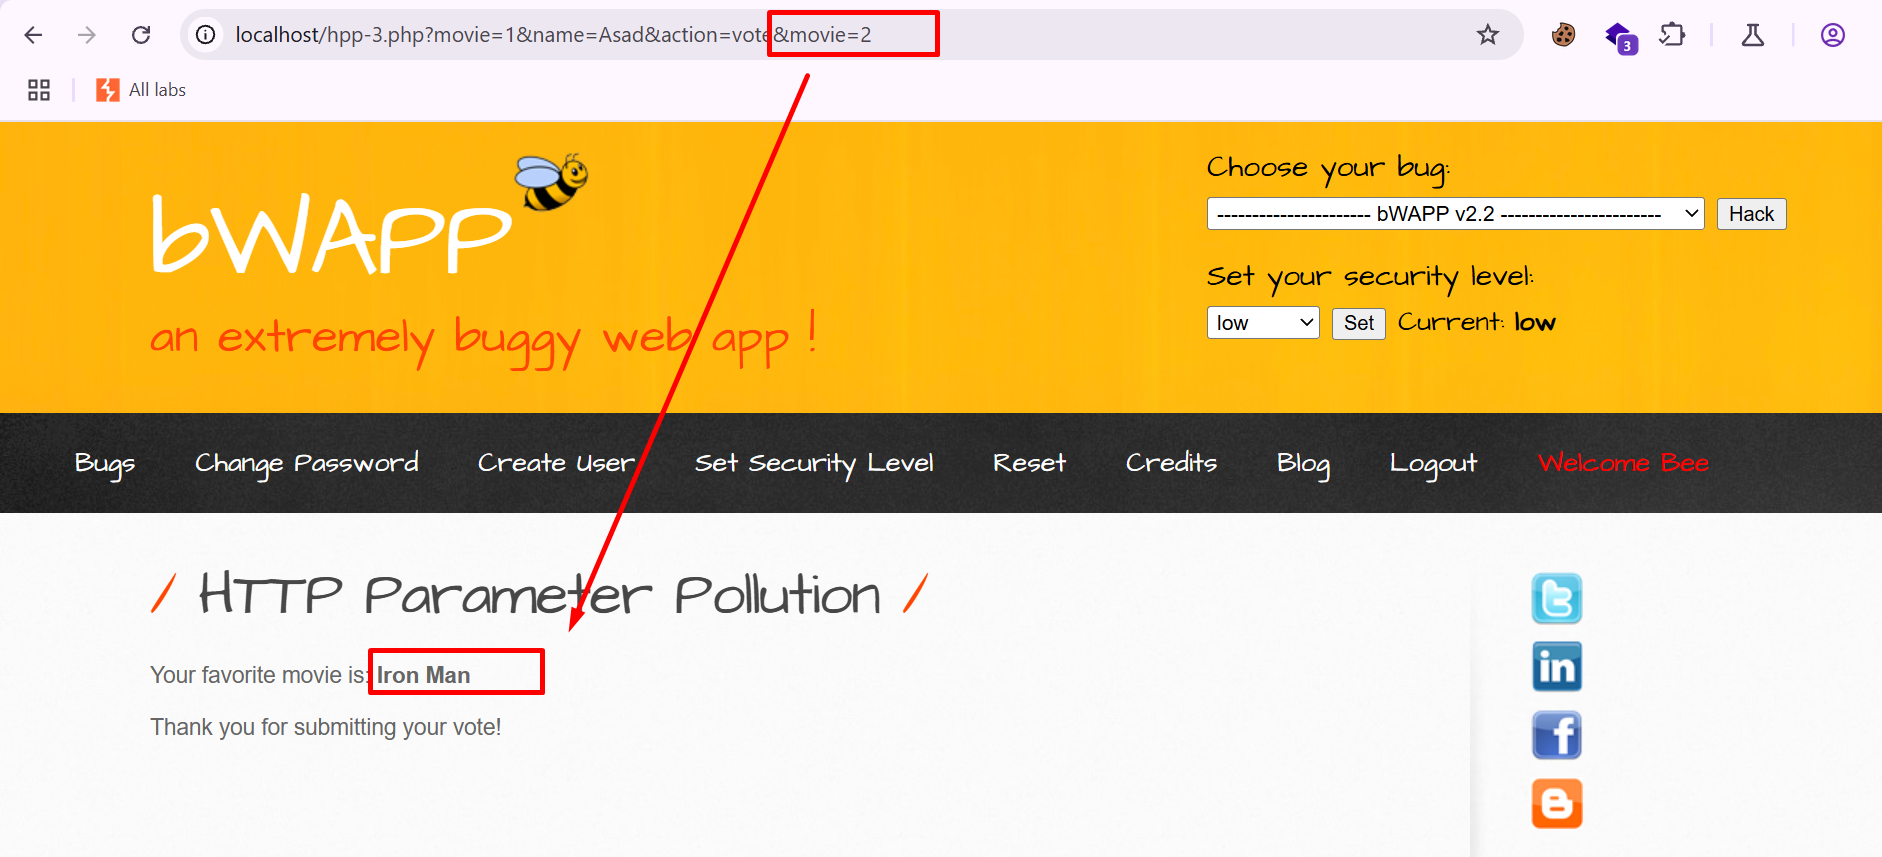Reload the page
This screenshot has width=1882, height=857.
point(141,35)
